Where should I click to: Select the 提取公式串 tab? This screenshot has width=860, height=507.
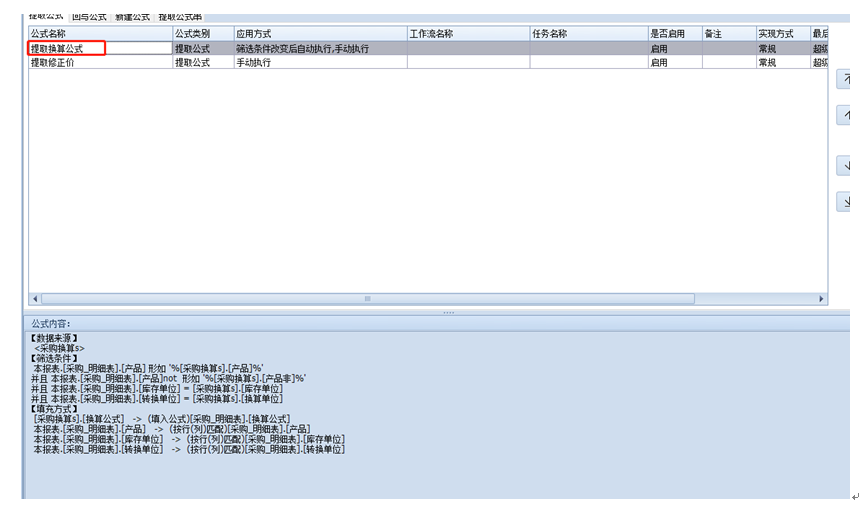[x=180, y=17]
